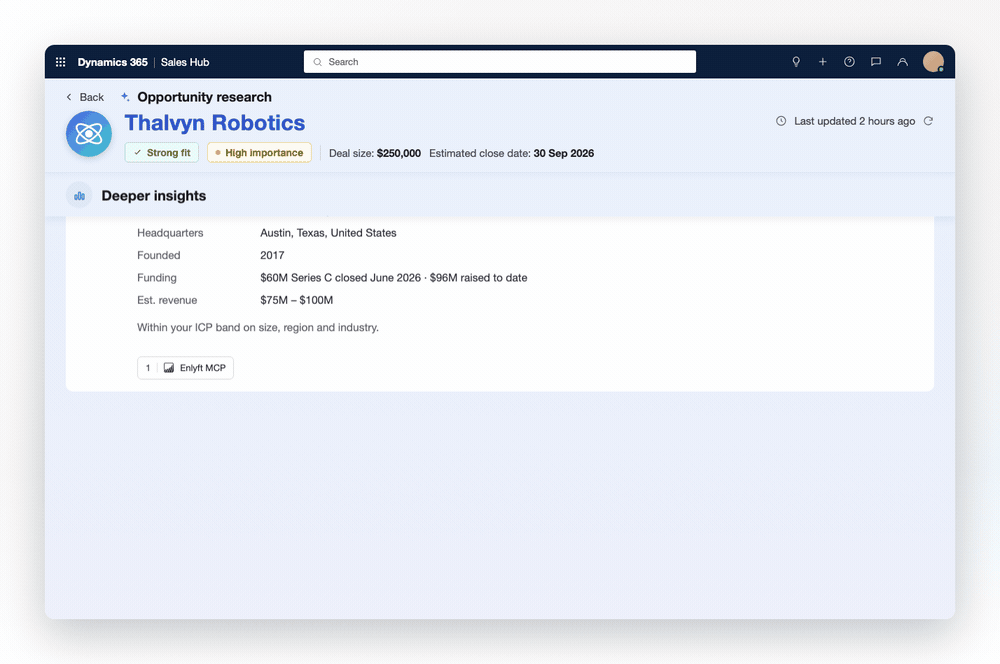Open the chat feedback icon
1000x664 pixels.
point(876,62)
